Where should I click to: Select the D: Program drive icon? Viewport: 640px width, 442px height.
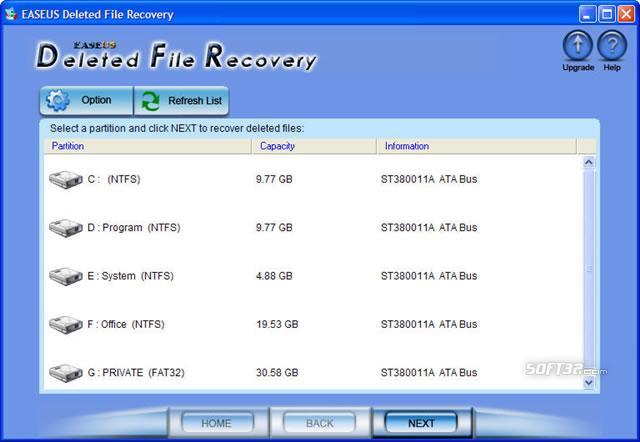(66, 228)
